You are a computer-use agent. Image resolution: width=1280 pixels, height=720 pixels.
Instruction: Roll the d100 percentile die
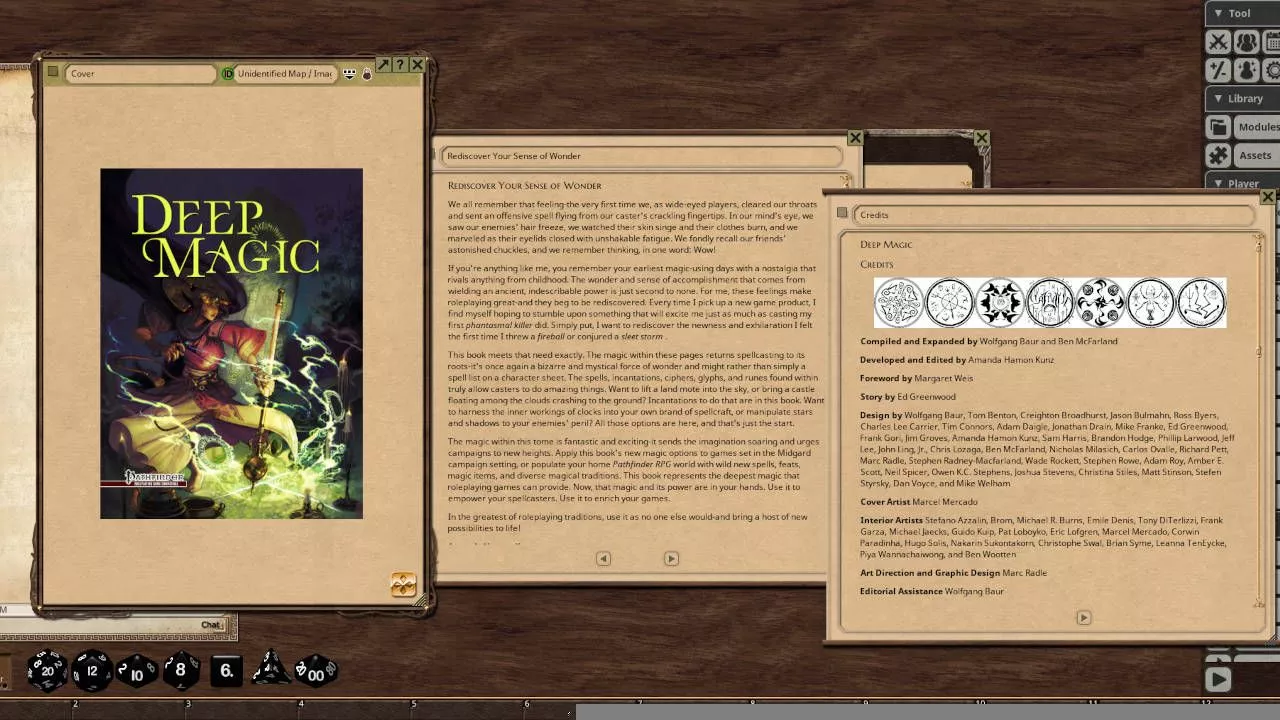[x=315, y=670]
